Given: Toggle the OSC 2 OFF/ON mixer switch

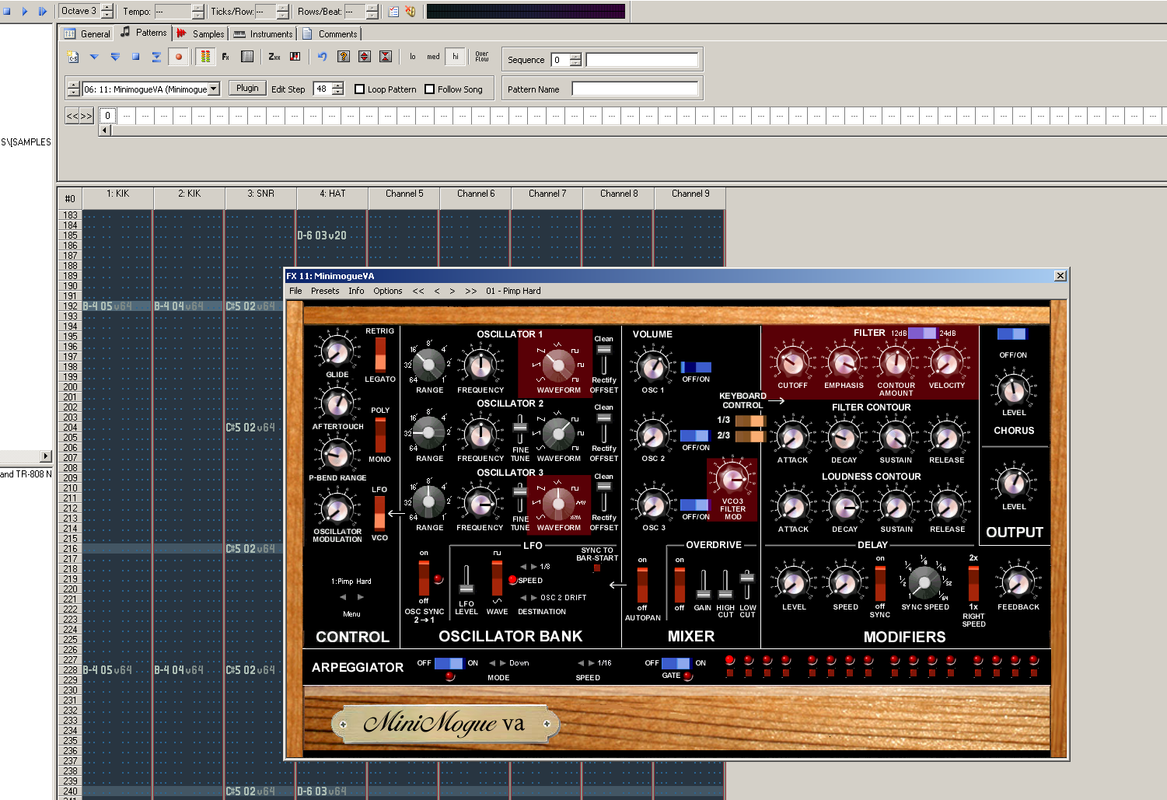Looking at the screenshot, I should click(x=696, y=435).
